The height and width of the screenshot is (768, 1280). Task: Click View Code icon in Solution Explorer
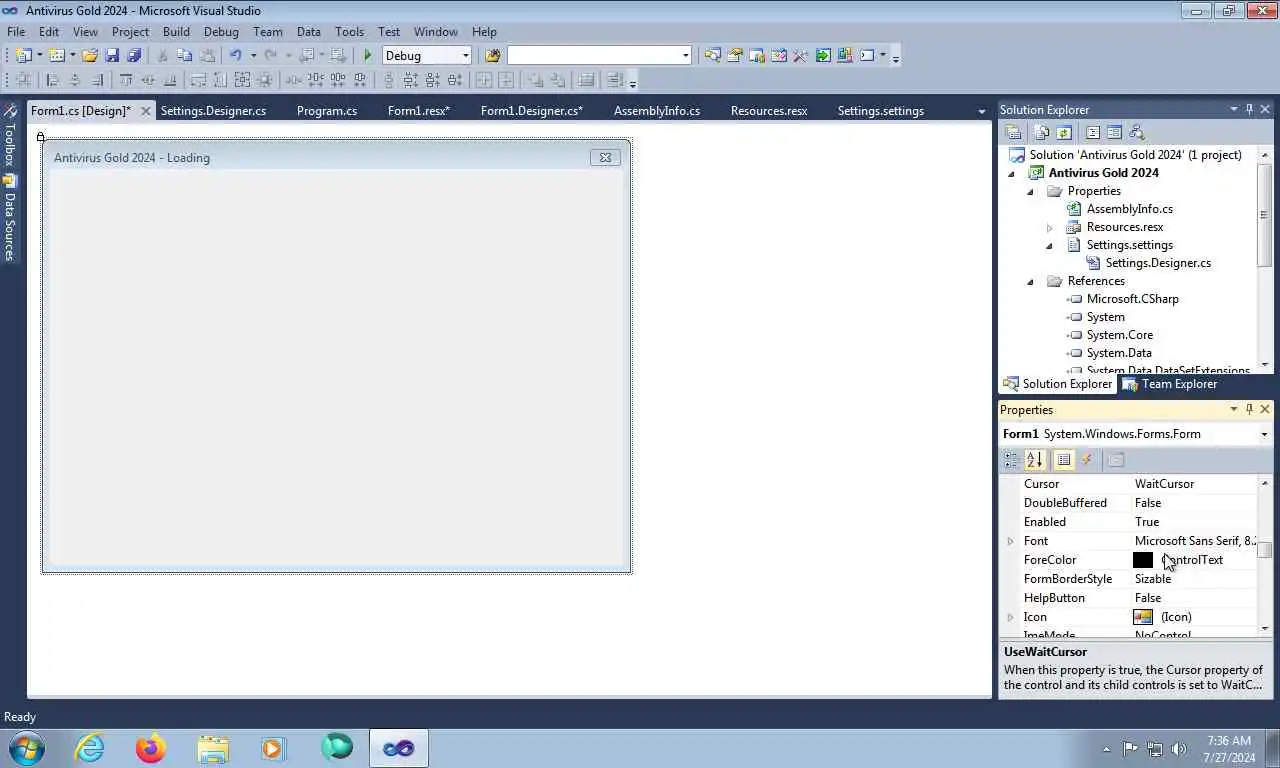pyautogui.click(x=1093, y=132)
